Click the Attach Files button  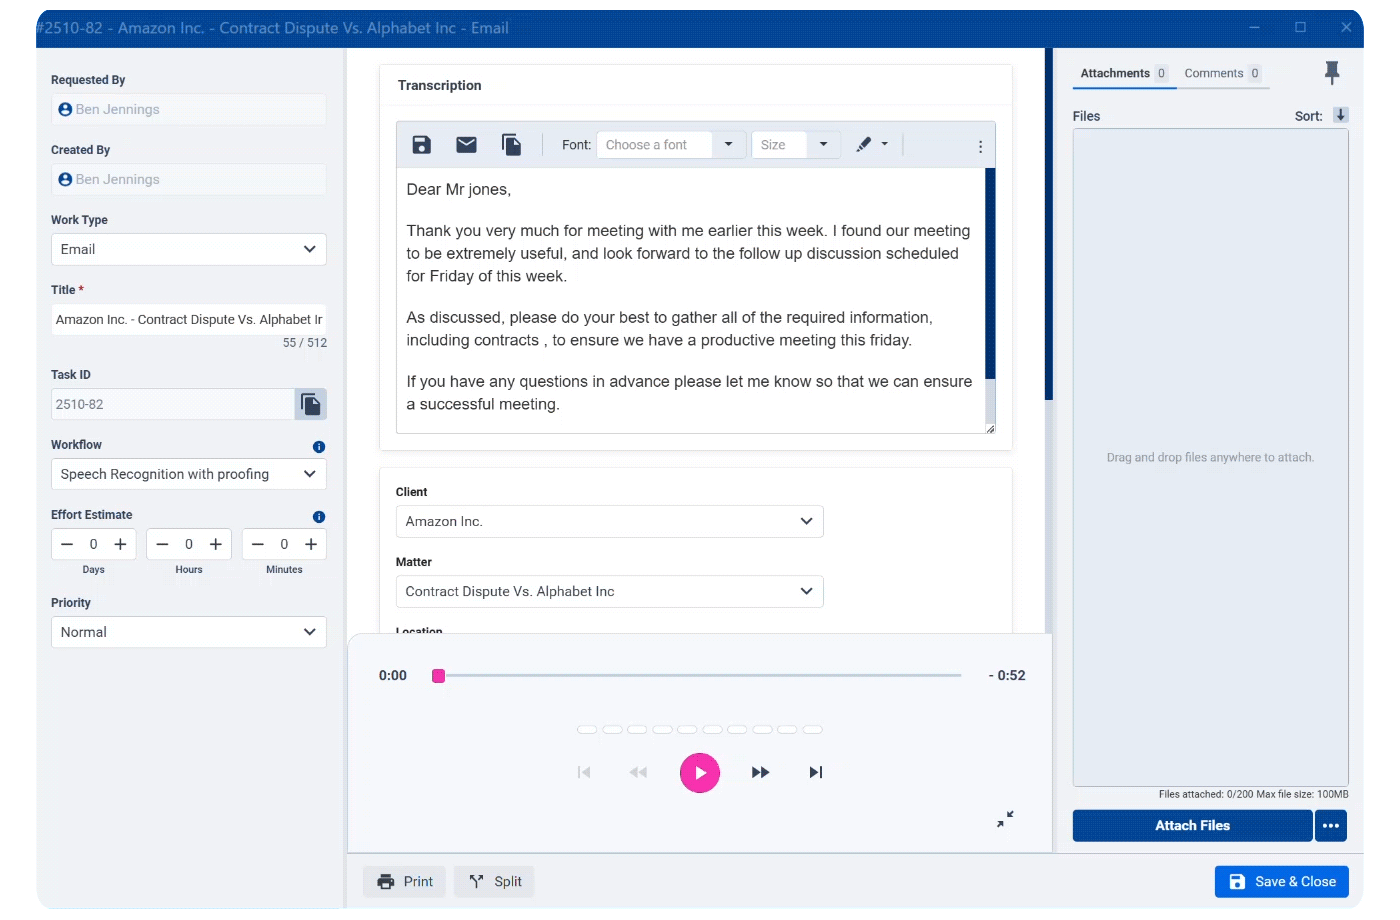1192,826
